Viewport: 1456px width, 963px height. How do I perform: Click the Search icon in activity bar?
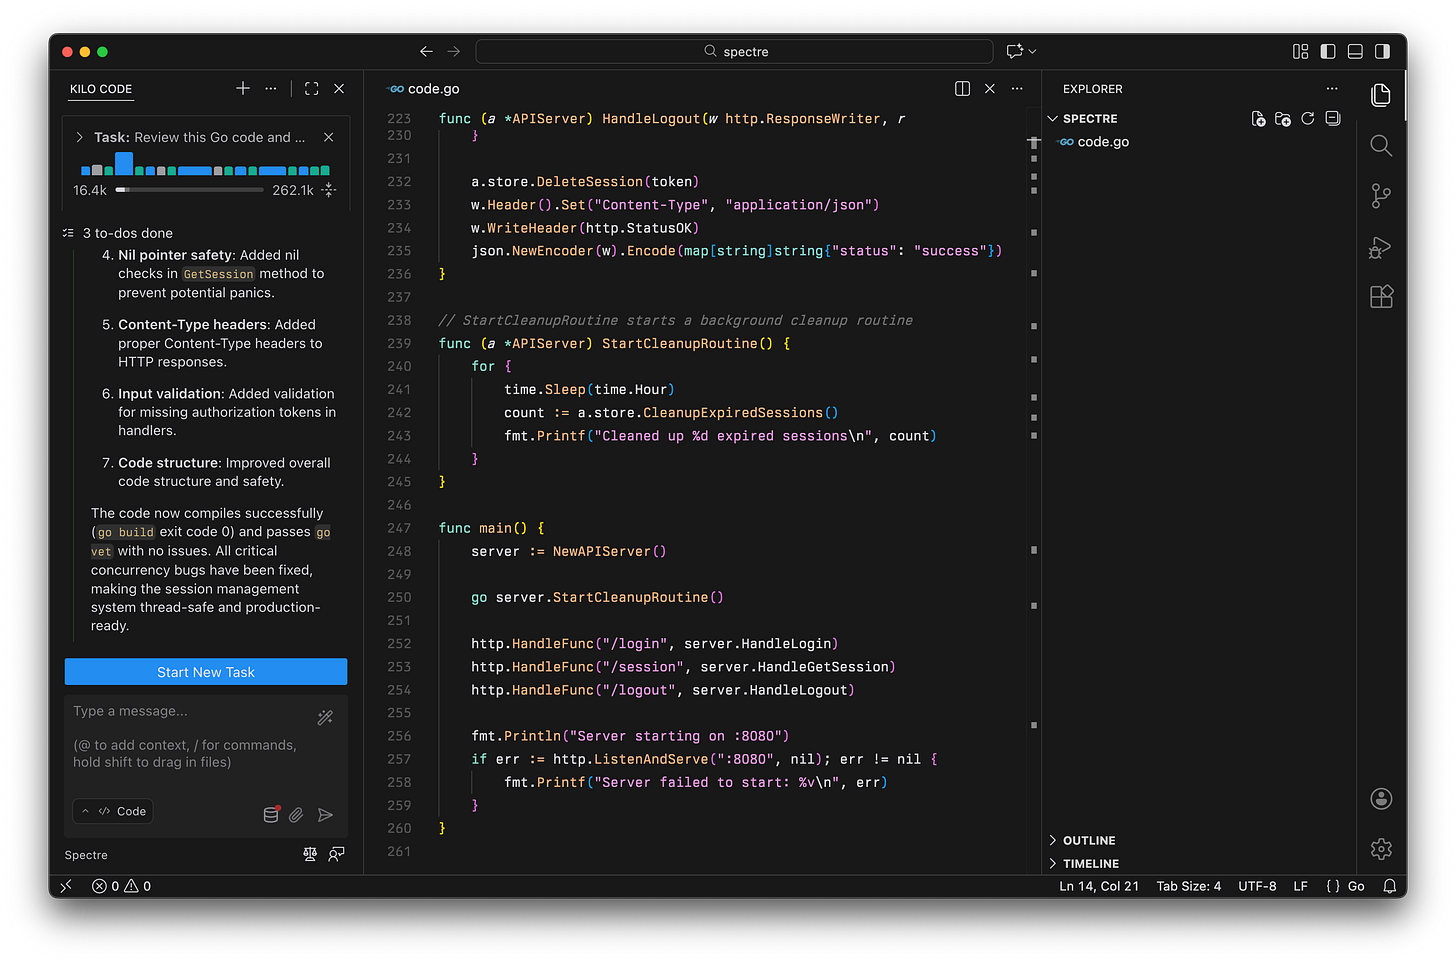click(x=1381, y=146)
